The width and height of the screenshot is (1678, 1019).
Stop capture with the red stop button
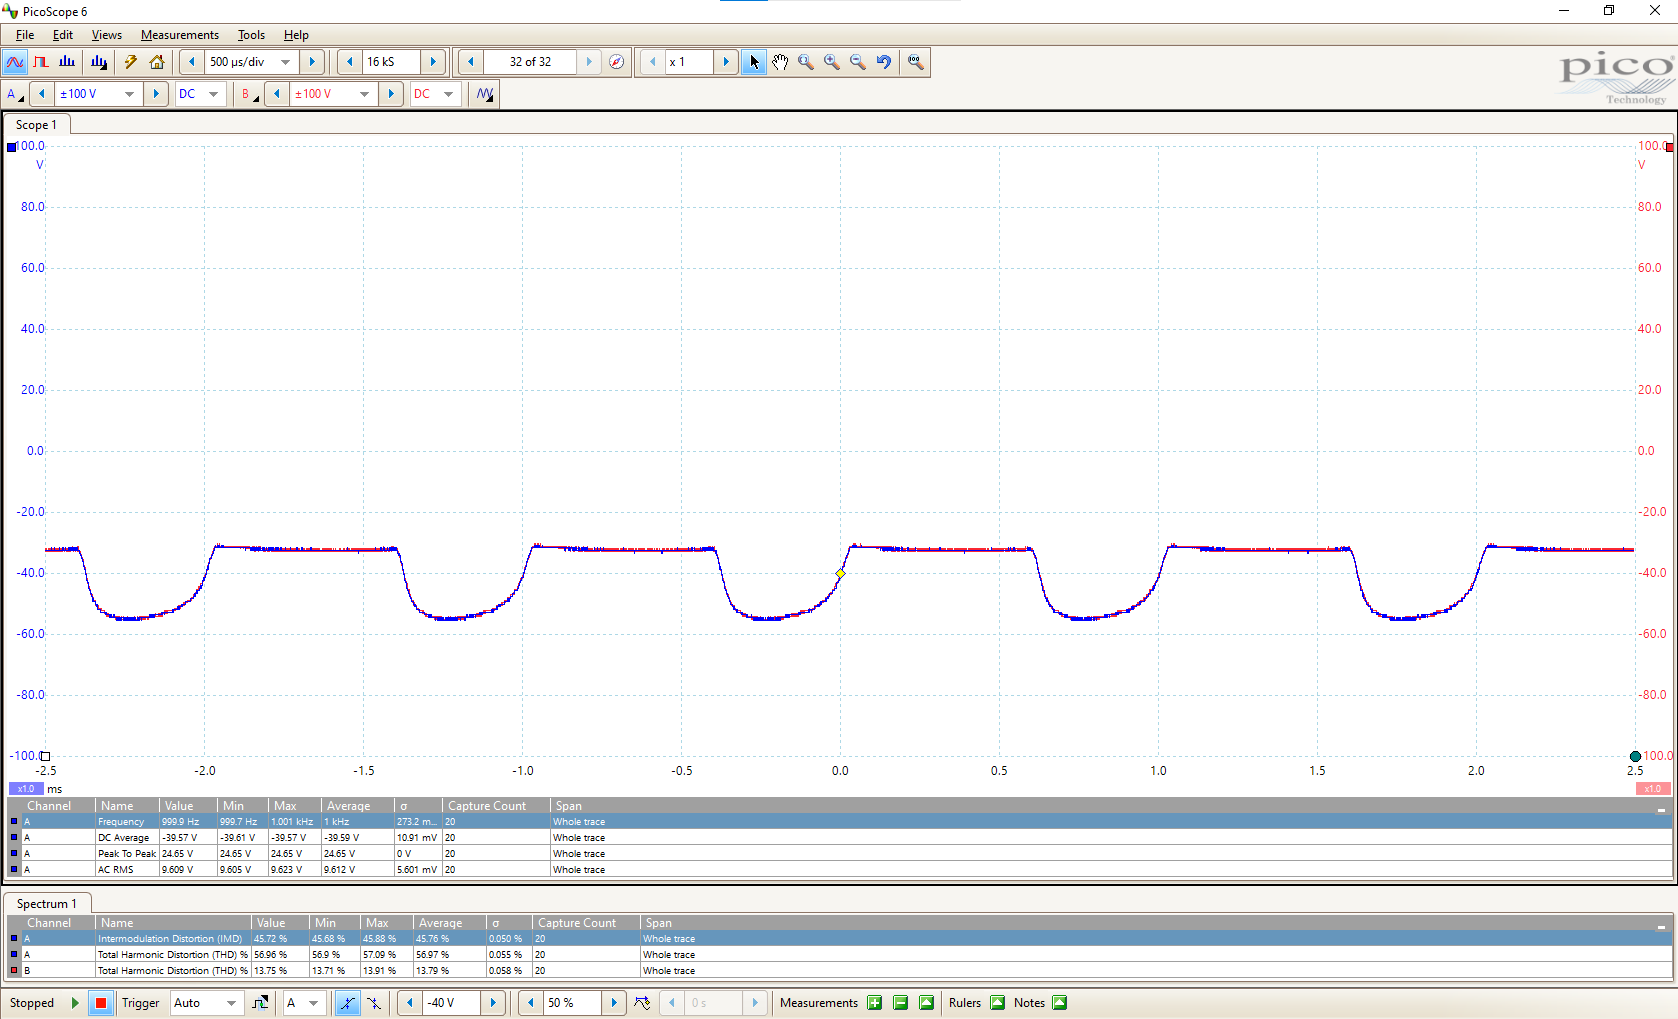tap(101, 1003)
